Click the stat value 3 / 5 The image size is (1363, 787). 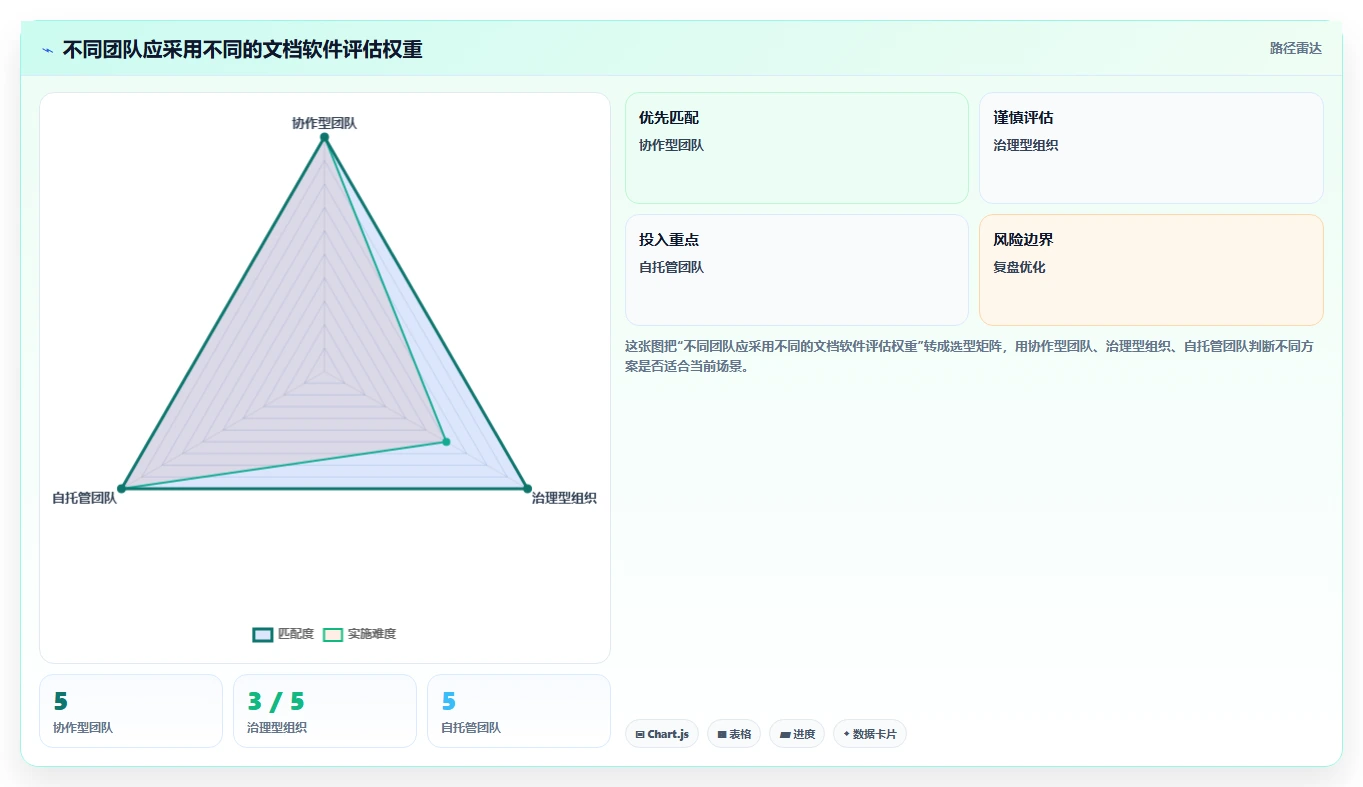[276, 701]
